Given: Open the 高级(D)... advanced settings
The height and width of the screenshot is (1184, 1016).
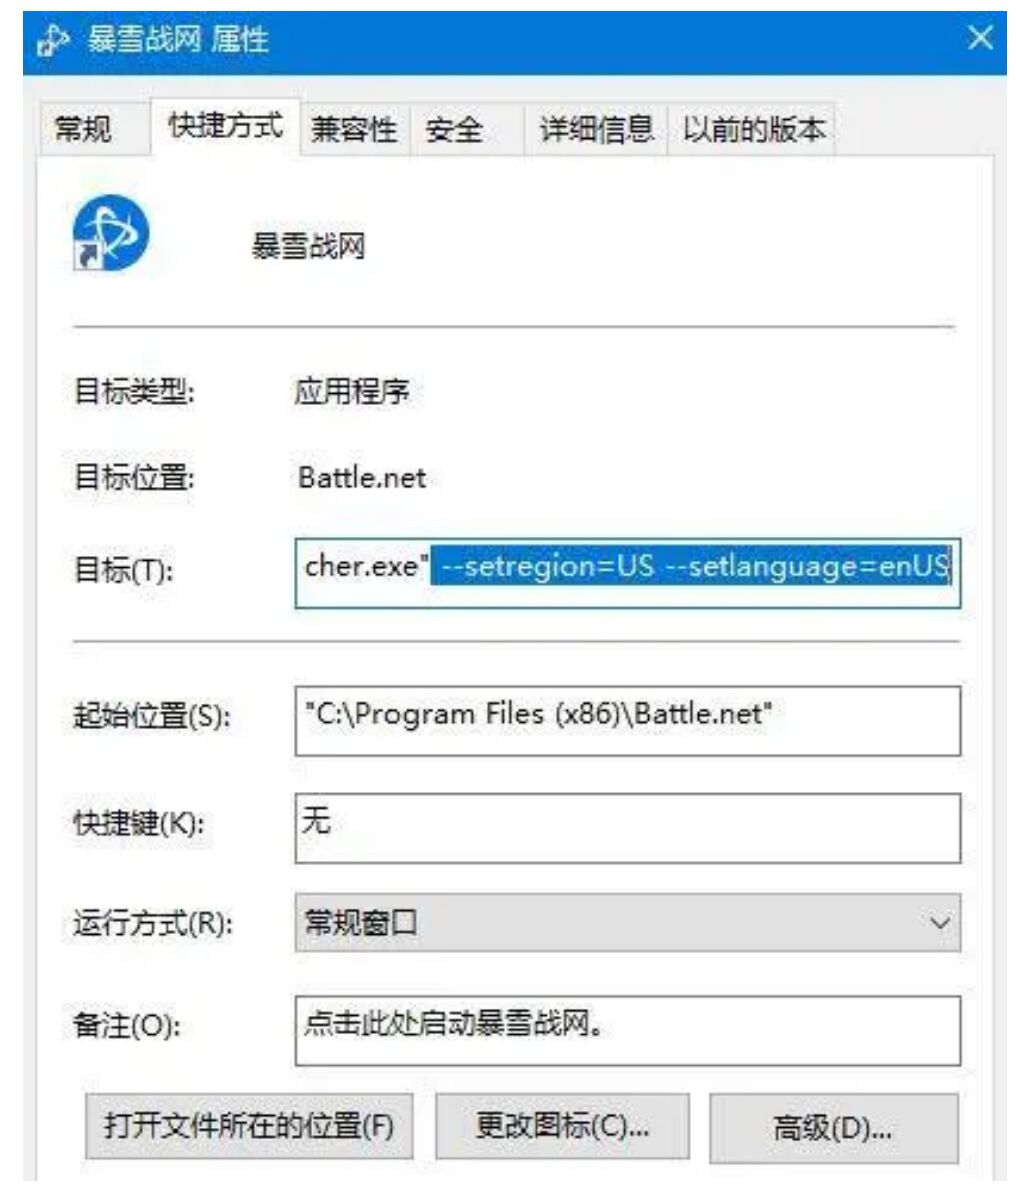Looking at the screenshot, I should click(x=834, y=1127).
